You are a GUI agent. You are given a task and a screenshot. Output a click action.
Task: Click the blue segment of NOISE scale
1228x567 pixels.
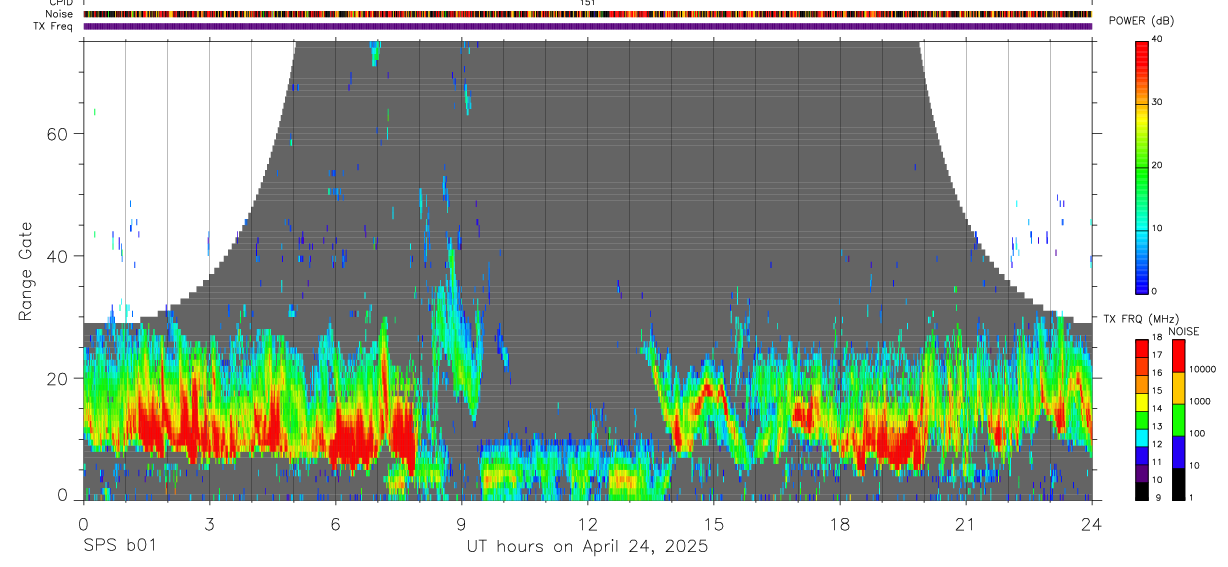[1179, 452]
